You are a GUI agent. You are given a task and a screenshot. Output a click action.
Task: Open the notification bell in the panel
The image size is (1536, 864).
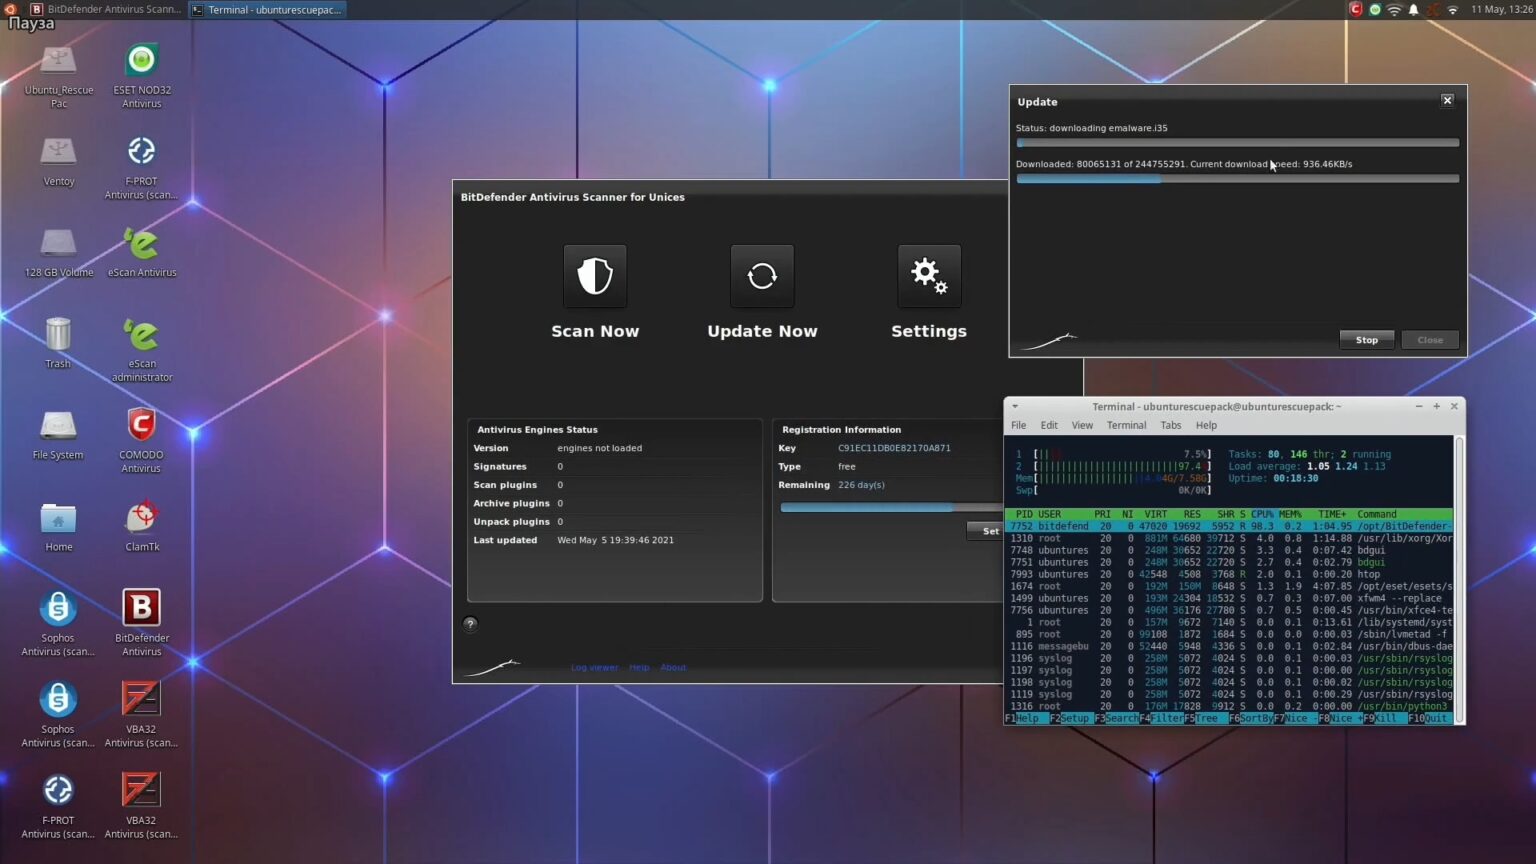(1413, 9)
